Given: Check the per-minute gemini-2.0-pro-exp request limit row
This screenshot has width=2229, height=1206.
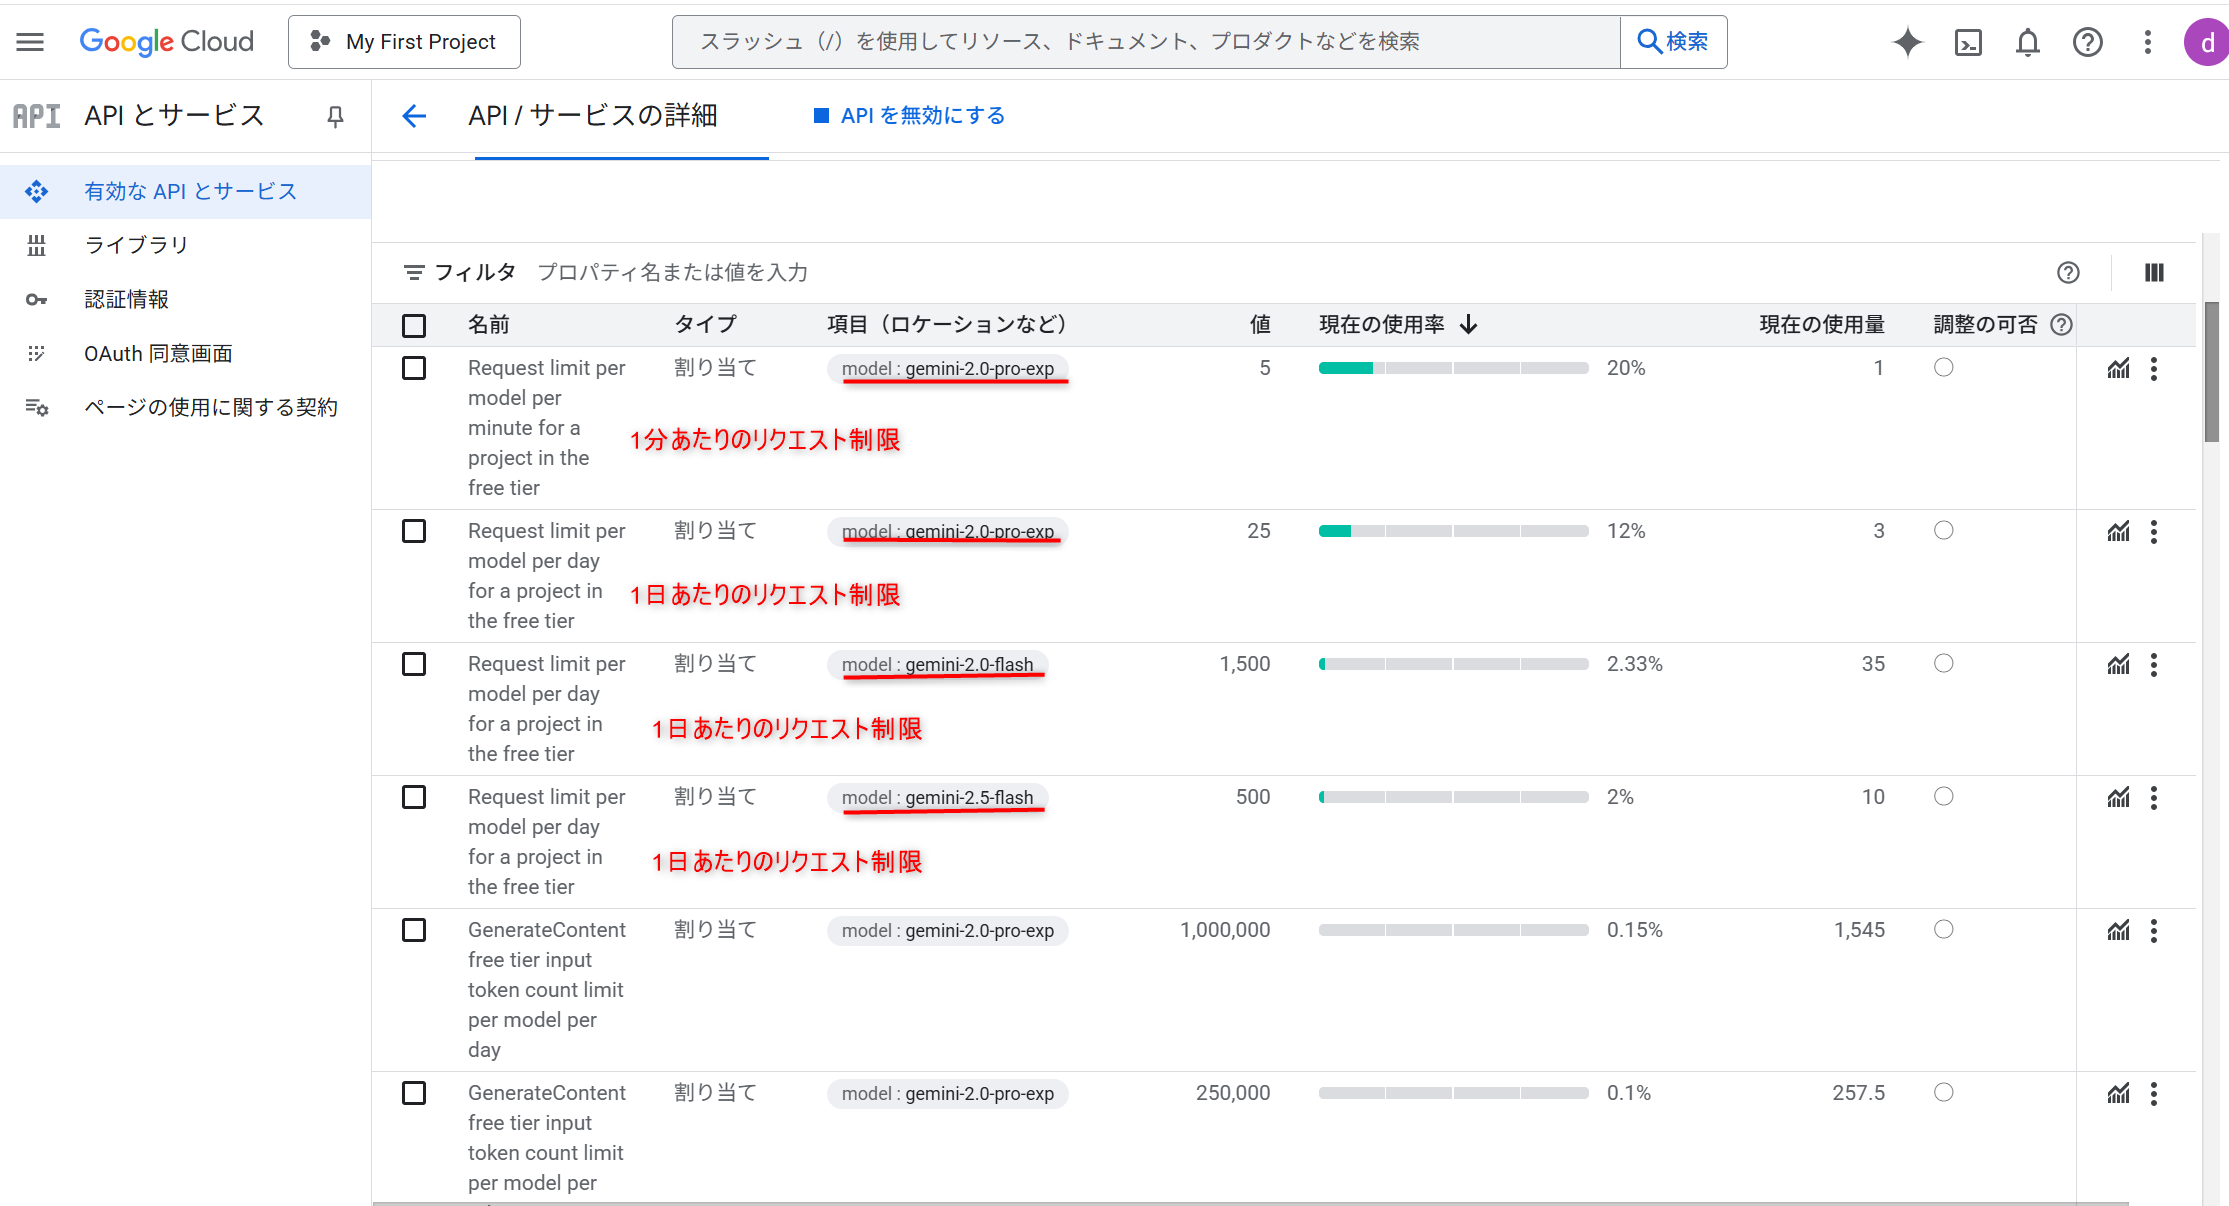Looking at the screenshot, I should point(414,368).
